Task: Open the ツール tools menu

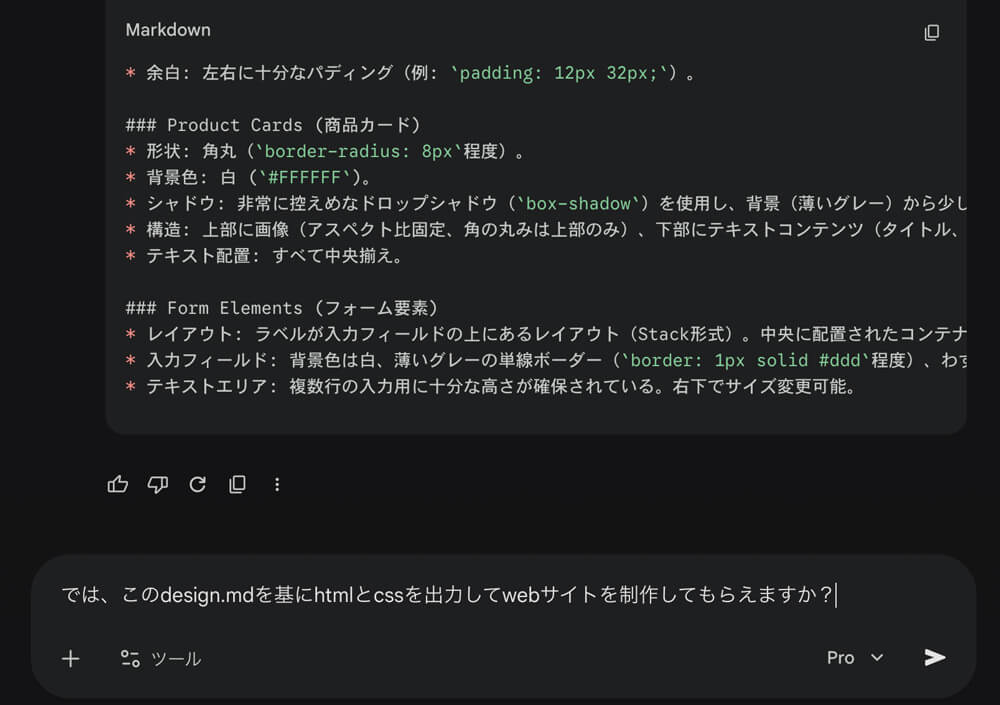Action: (x=161, y=658)
